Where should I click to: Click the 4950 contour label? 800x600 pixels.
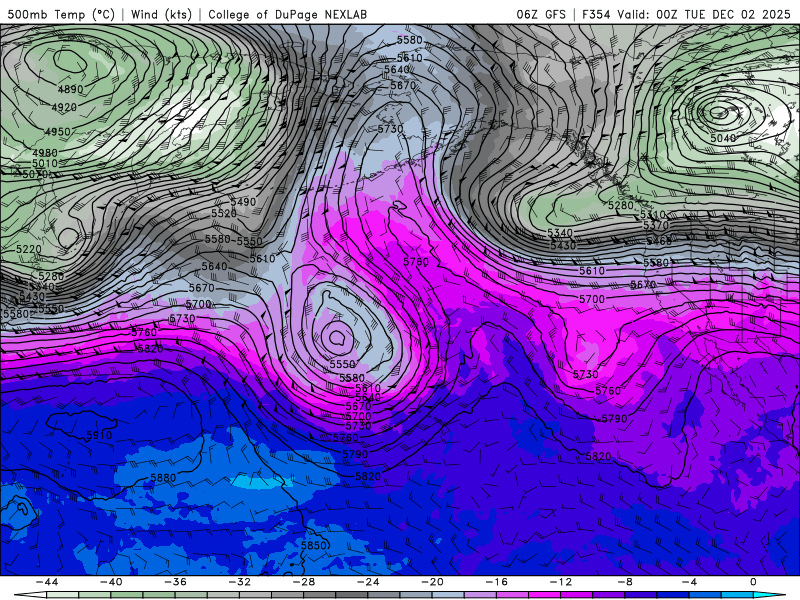[58, 132]
